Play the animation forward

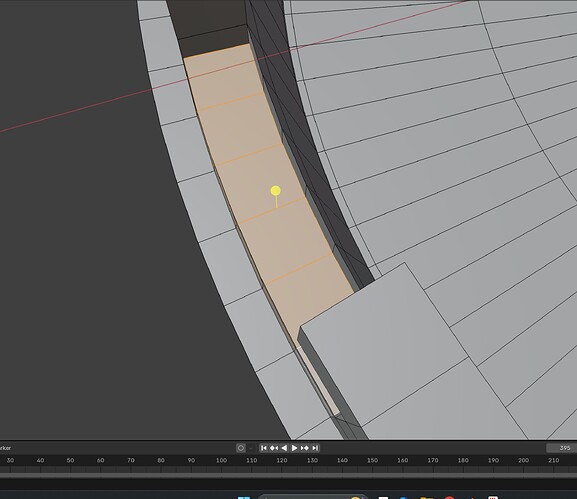(294, 448)
